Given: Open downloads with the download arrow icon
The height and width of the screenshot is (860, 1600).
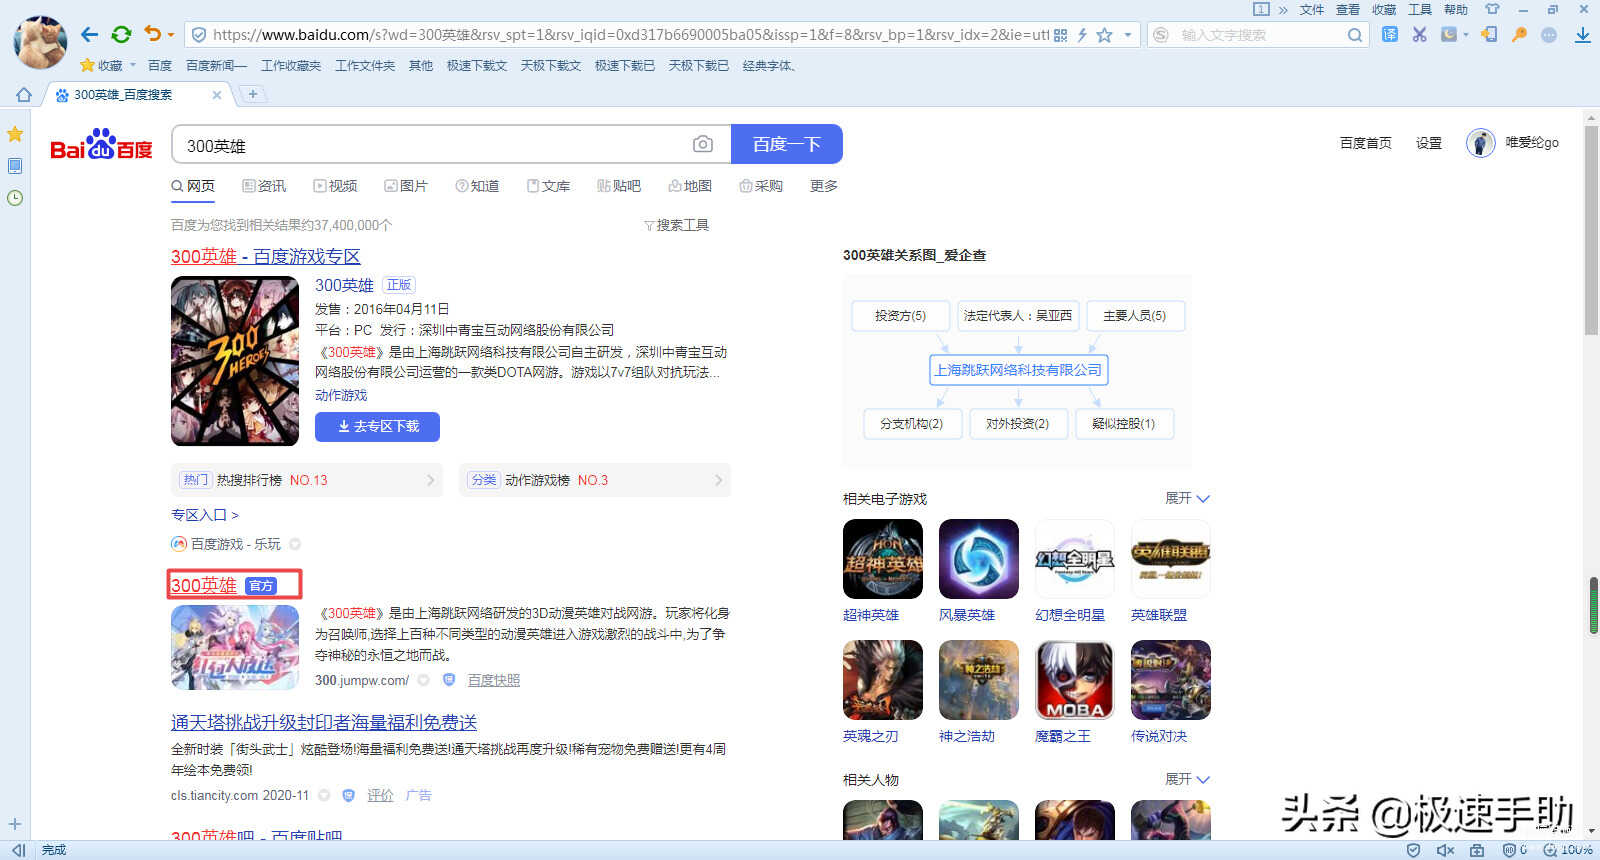Looking at the screenshot, I should (x=1583, y=35).
